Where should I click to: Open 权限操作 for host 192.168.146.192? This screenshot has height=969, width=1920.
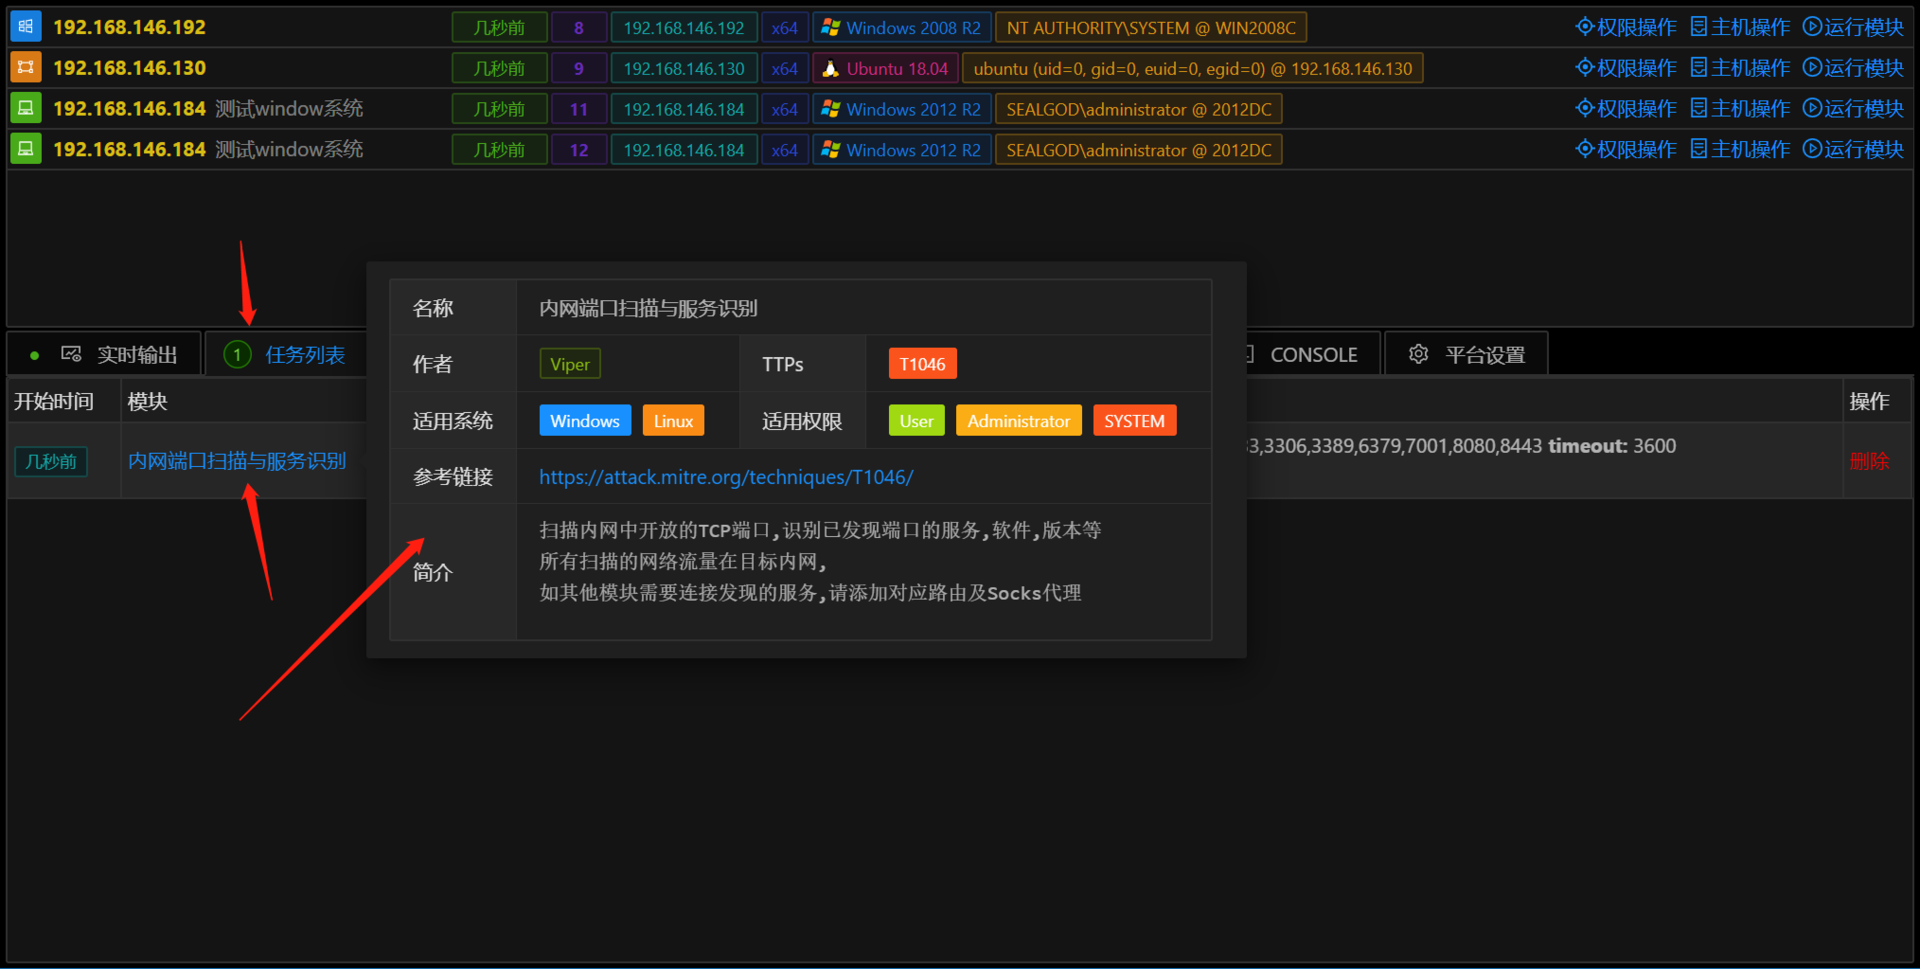(1624, 26)
